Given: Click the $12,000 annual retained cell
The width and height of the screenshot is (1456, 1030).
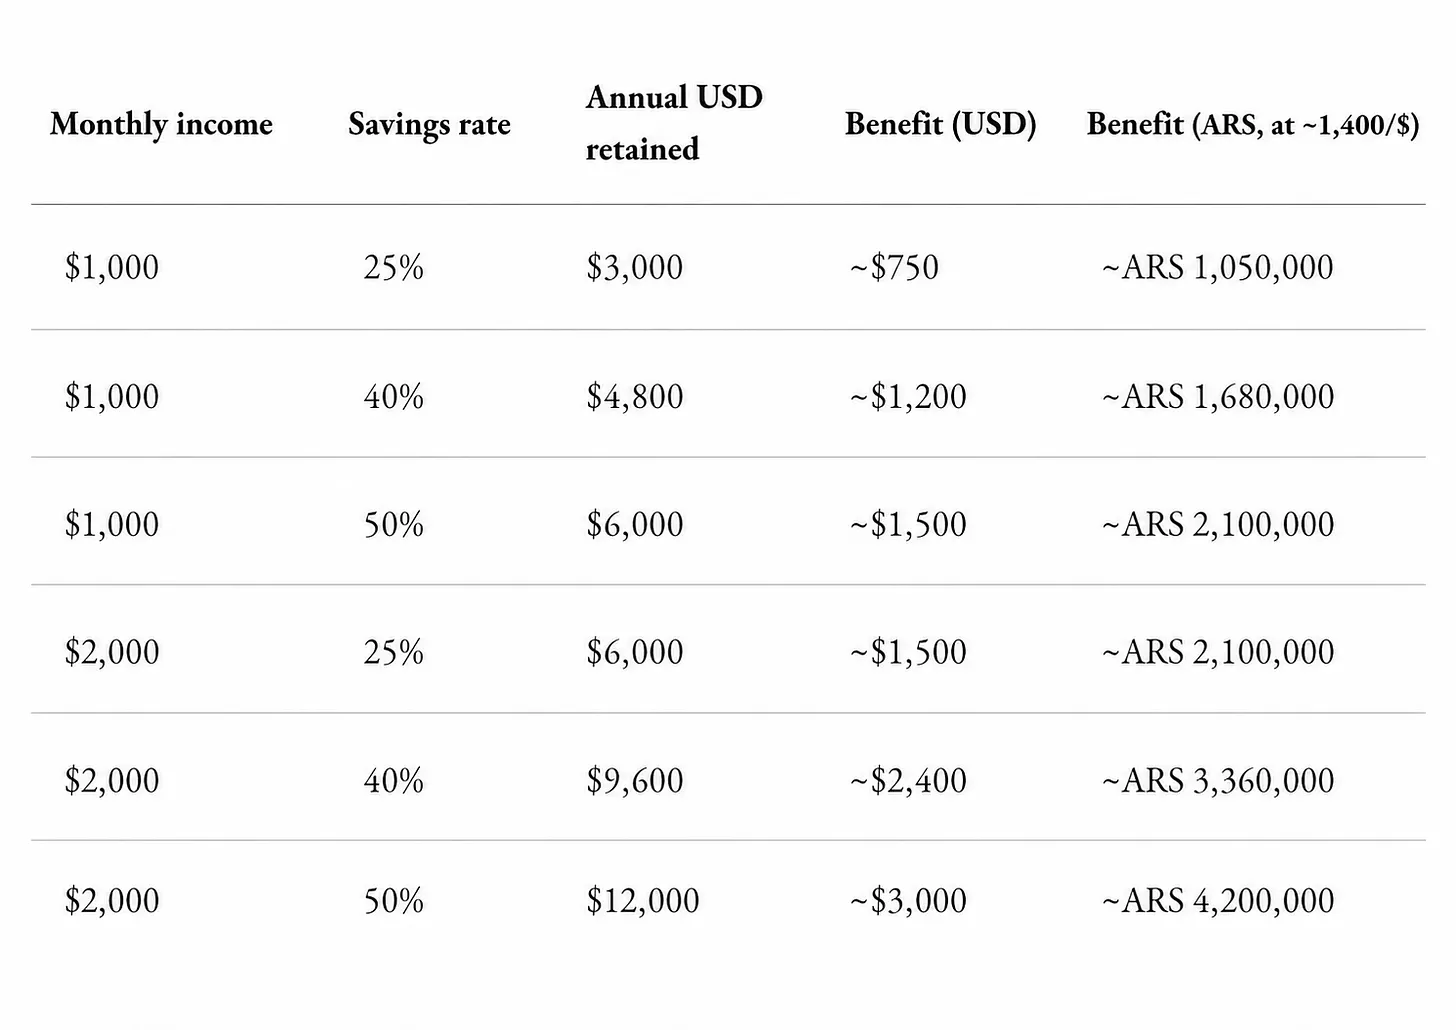Looking at the screenshot, I should coord(643,900).
